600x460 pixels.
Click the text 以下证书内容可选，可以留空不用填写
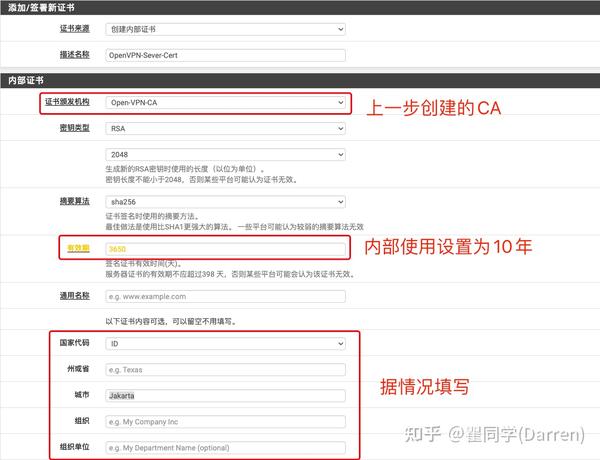pos(171,321)
